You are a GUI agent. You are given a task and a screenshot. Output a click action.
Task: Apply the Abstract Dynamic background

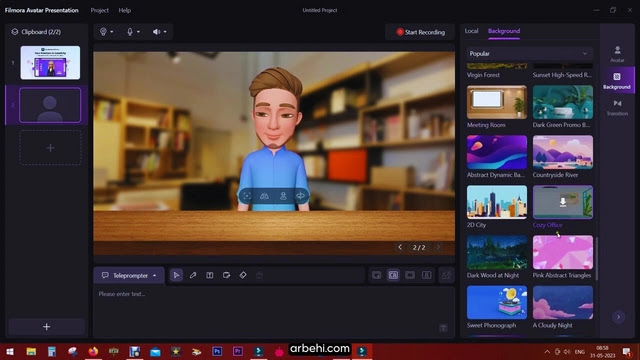497,152
